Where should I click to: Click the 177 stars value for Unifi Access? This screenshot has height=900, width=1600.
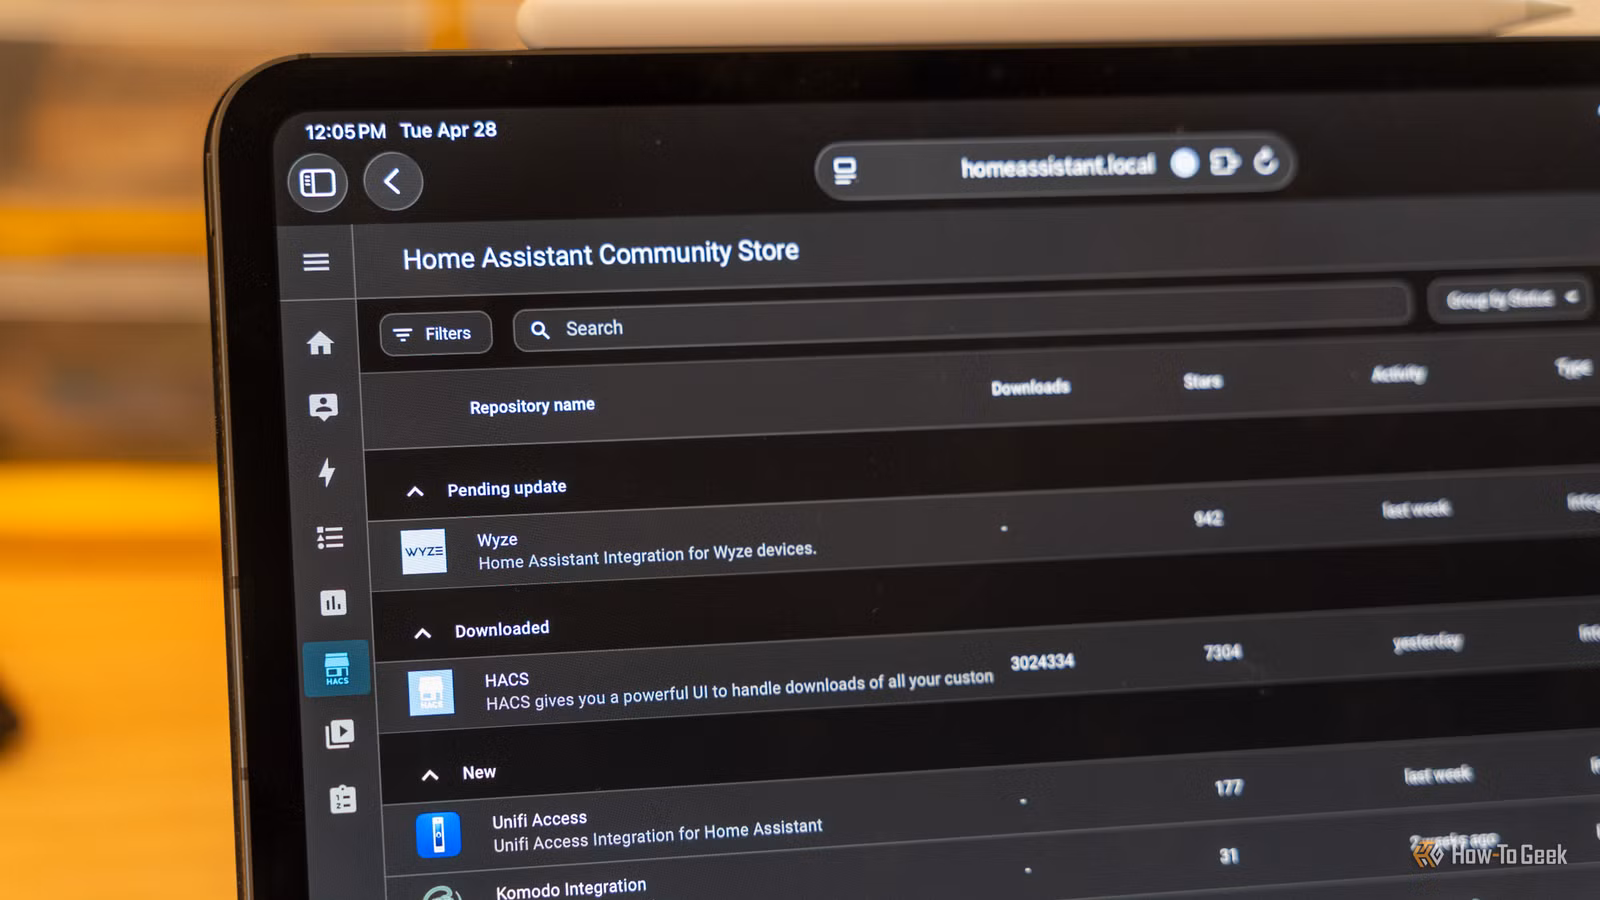pyautogui.click(x=1229, y=788)
